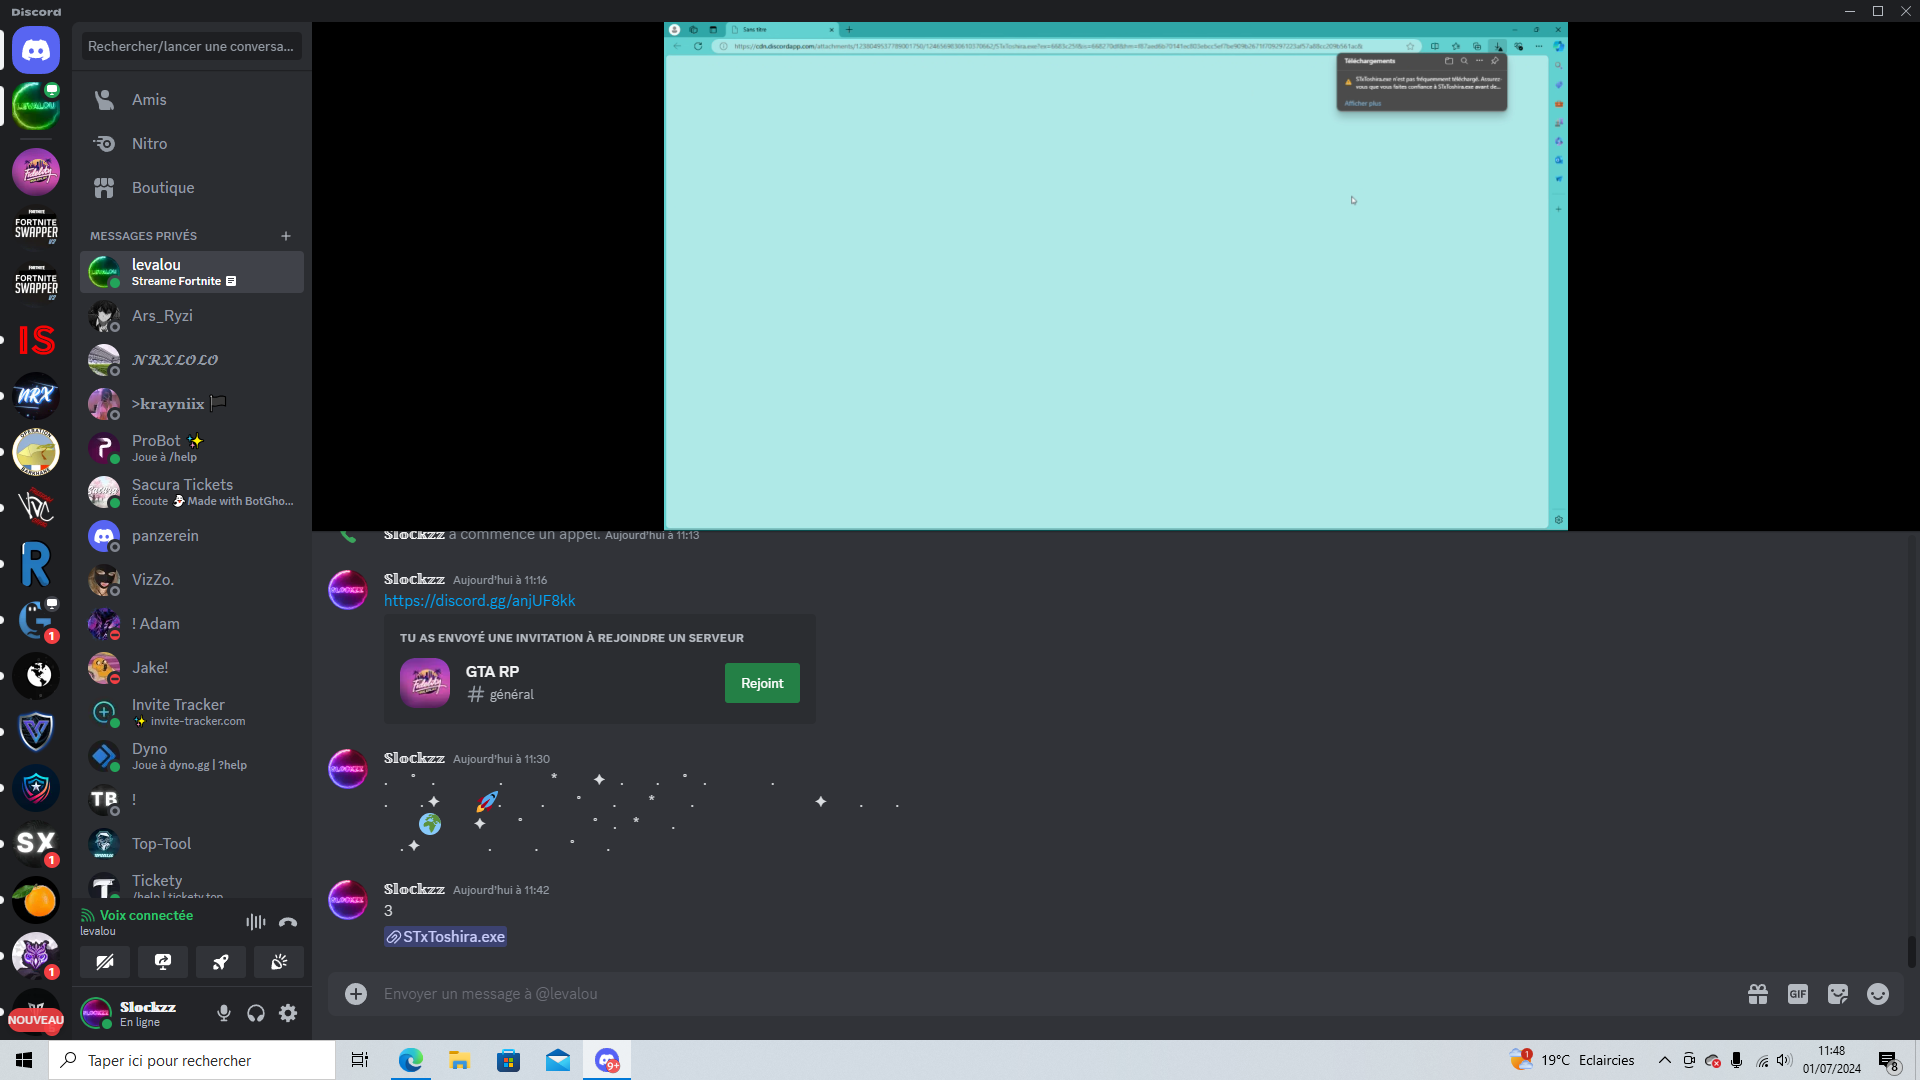The width and height of the screenshot is (1920, 1080).
Task: Open the Invite Tracker conversation
Action: [x=192, y=712]
